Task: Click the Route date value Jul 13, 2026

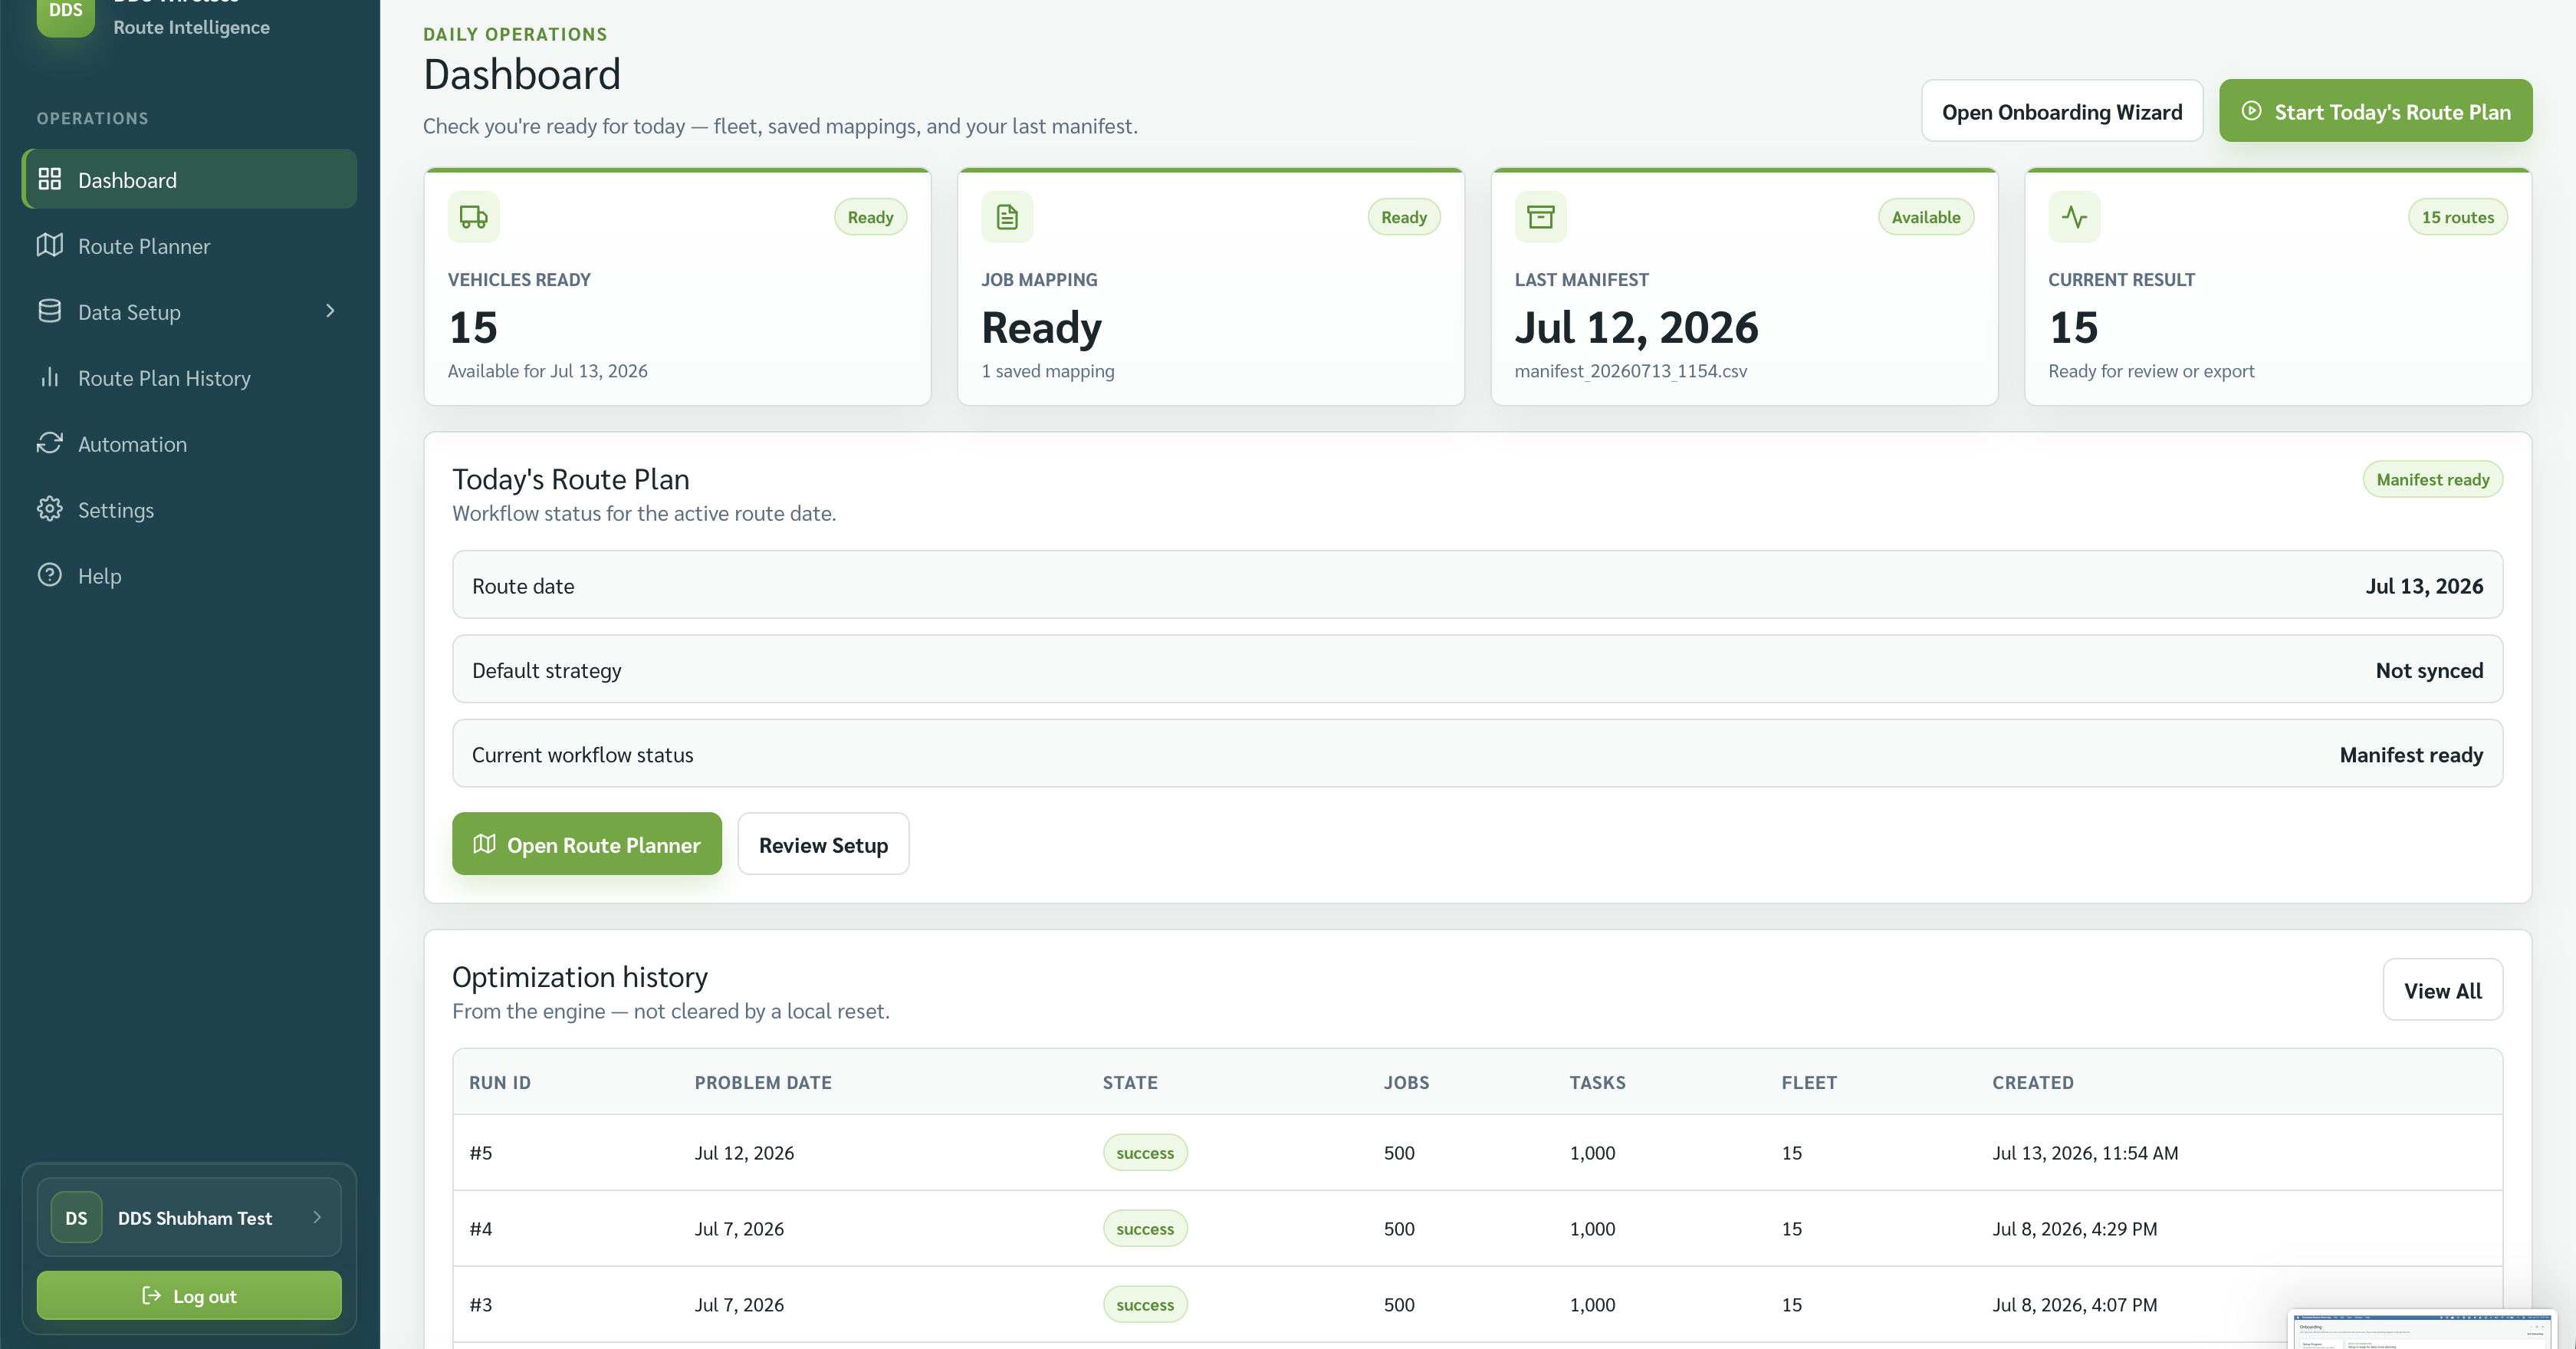Action: coord(2424,585)
